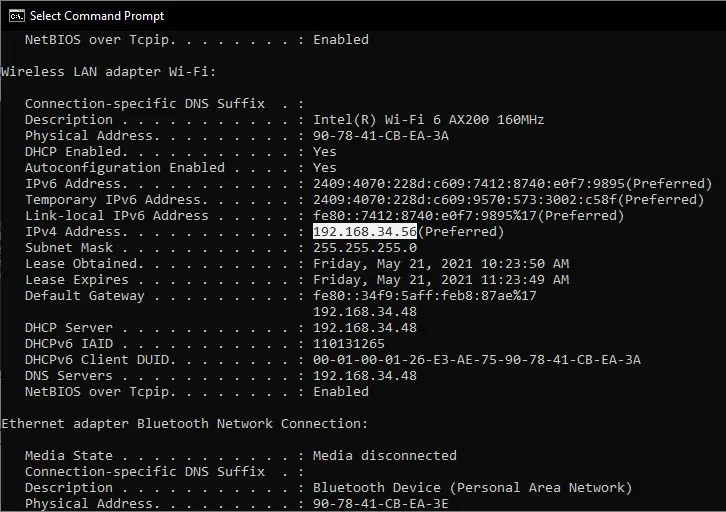Click the DHCPv6 Client DUID value

click(x=477, y=360)
